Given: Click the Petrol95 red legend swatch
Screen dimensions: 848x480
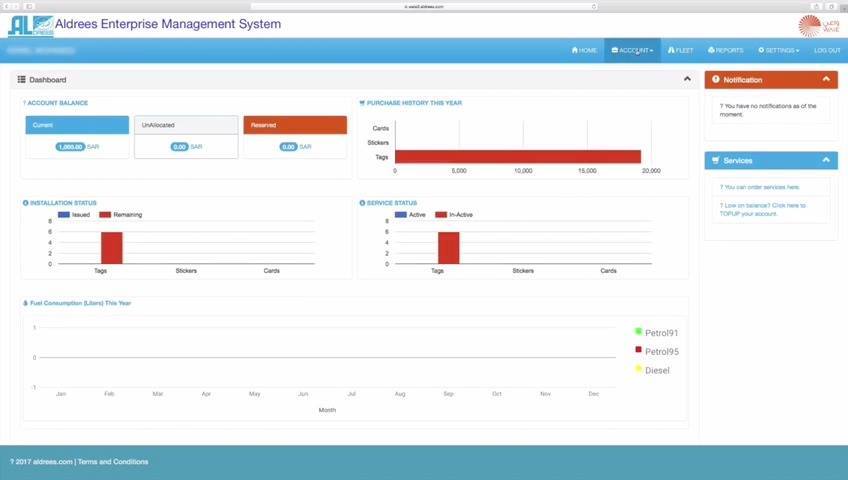Looking at the screenshot, I should click(638, 350).
